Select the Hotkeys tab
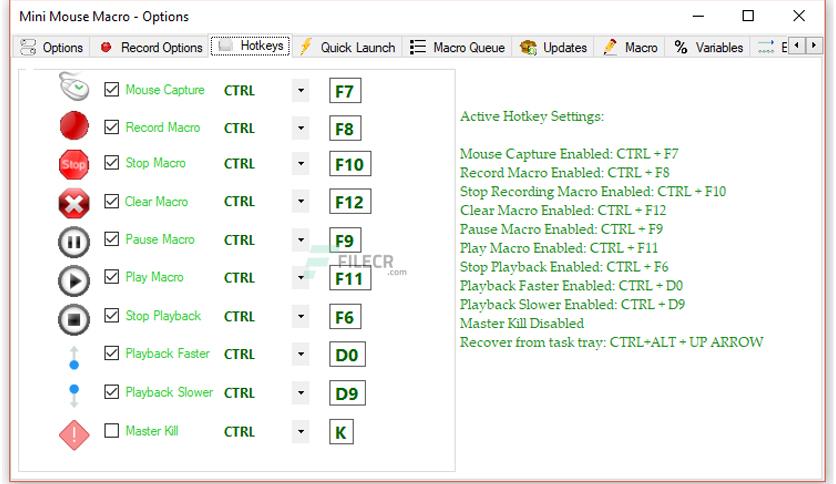 point(251,46)
